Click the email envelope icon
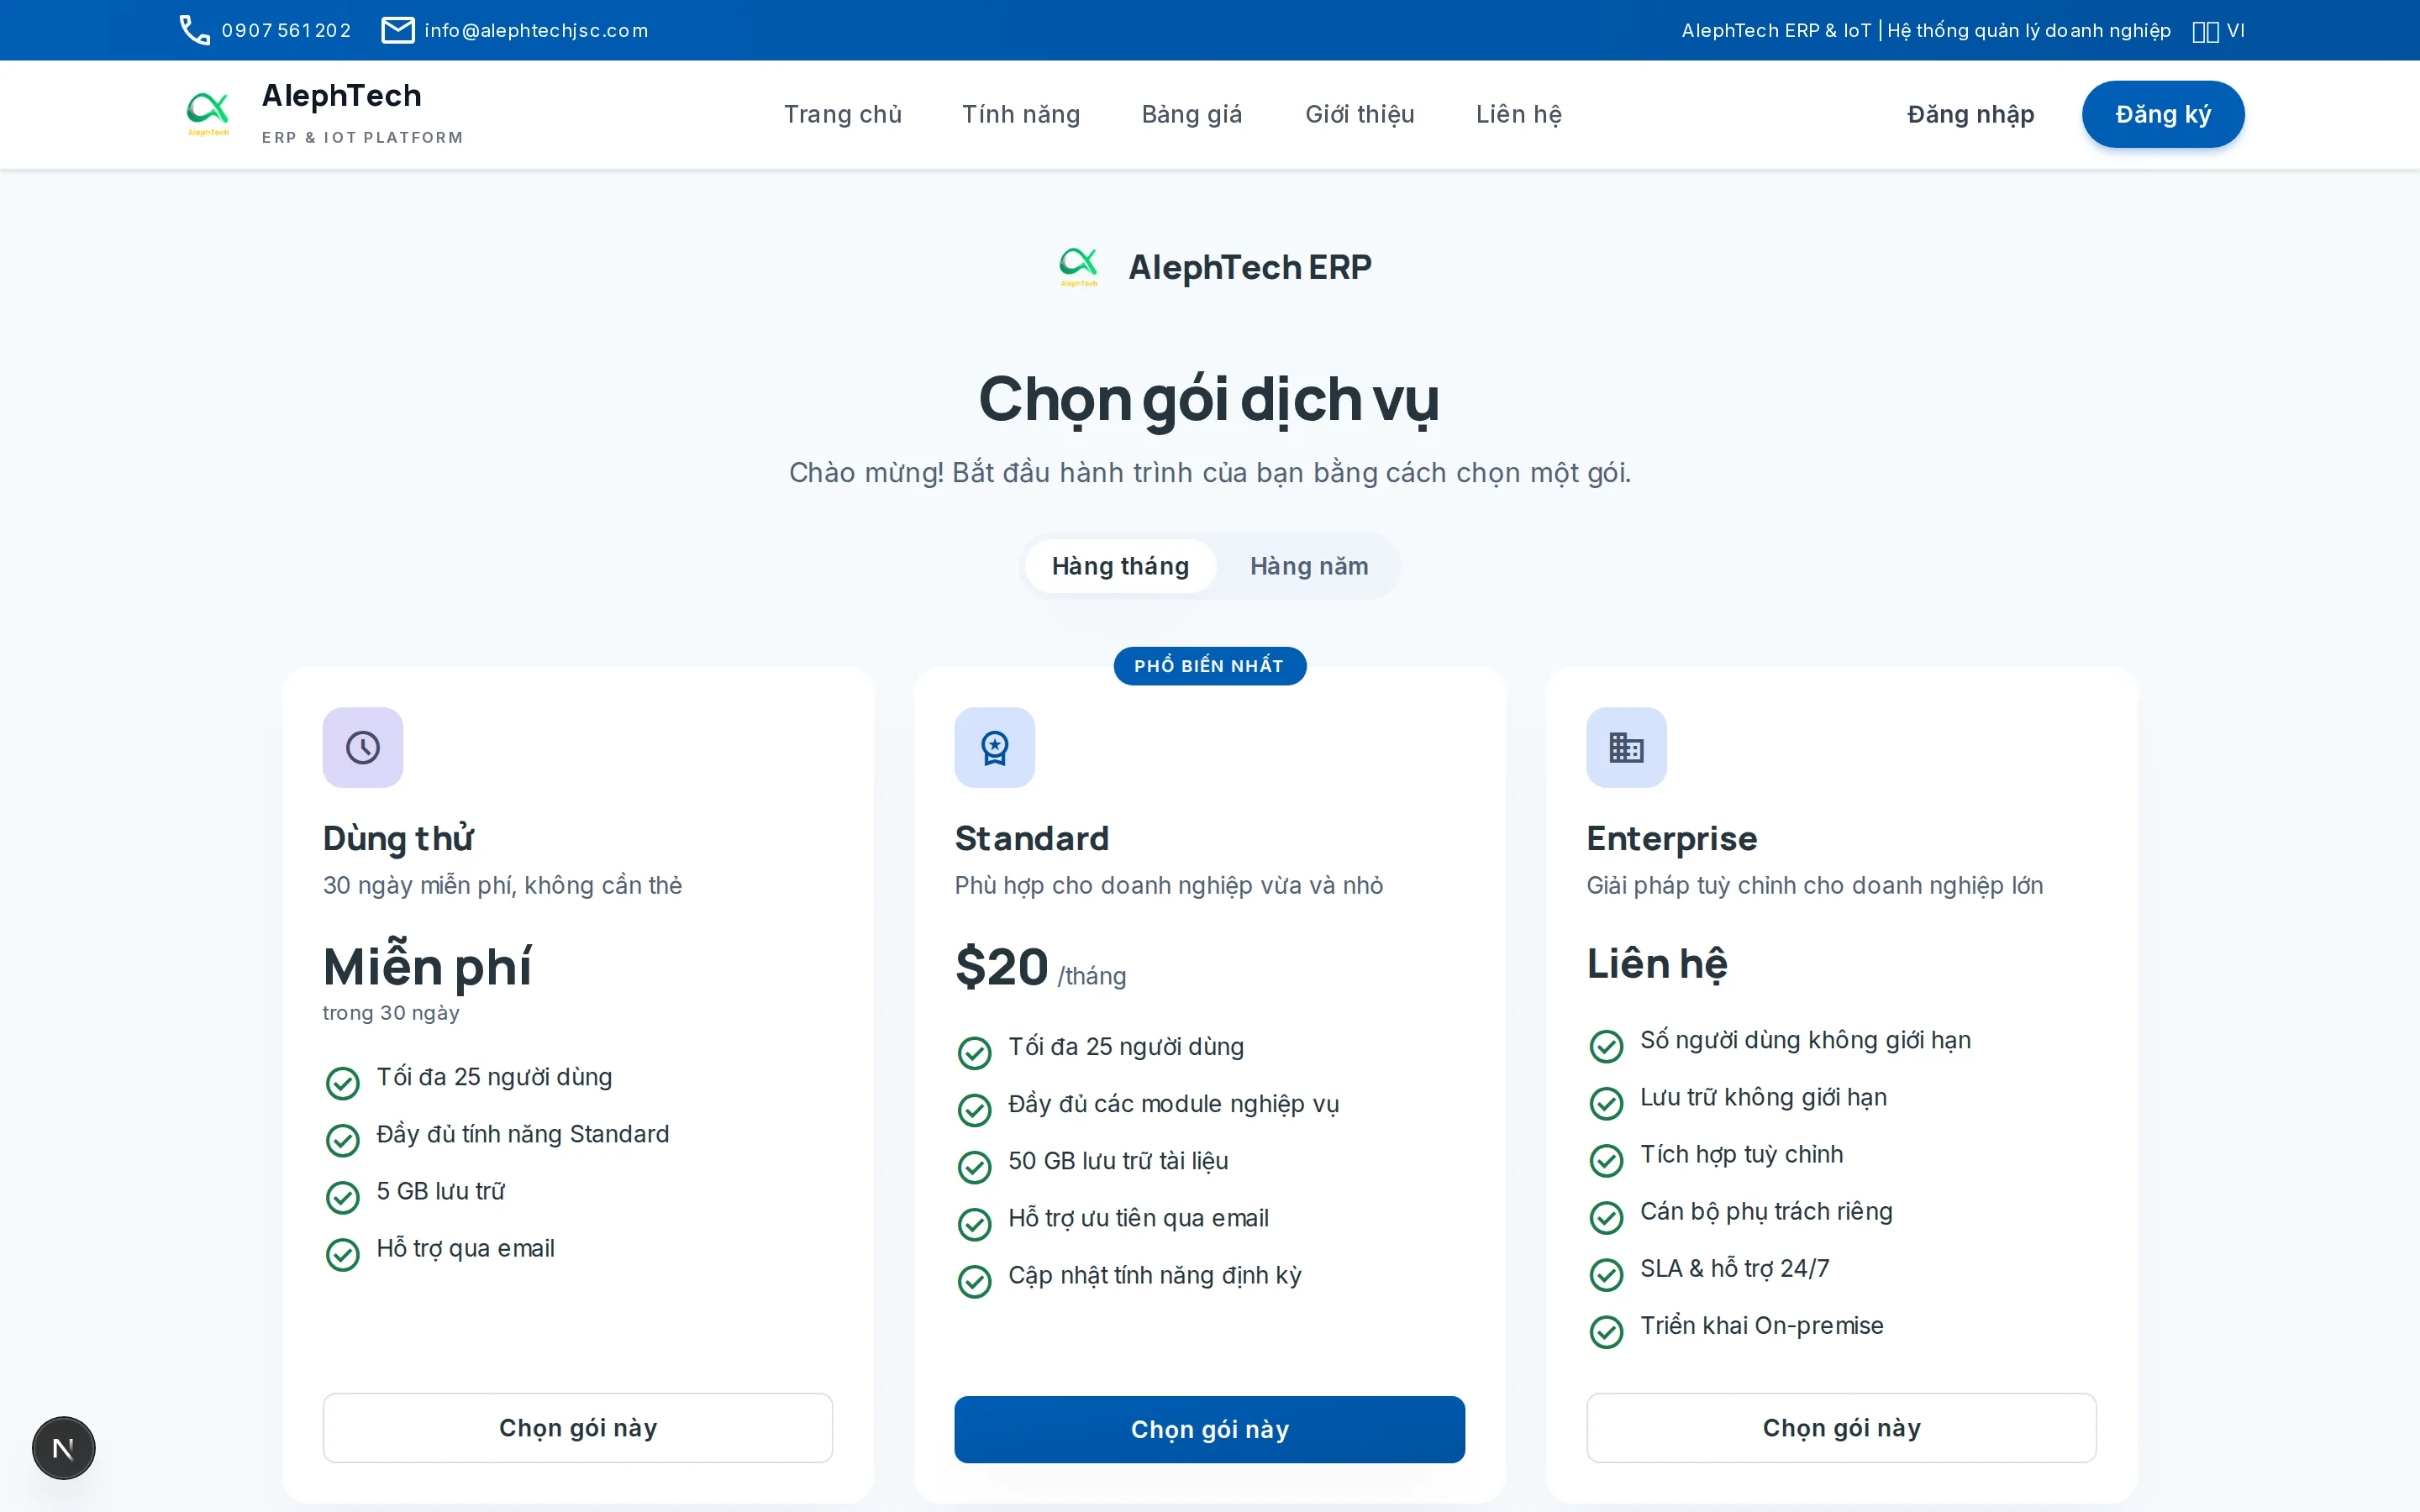This screenshot has height=1512, width=2420. tap(398, 30)
